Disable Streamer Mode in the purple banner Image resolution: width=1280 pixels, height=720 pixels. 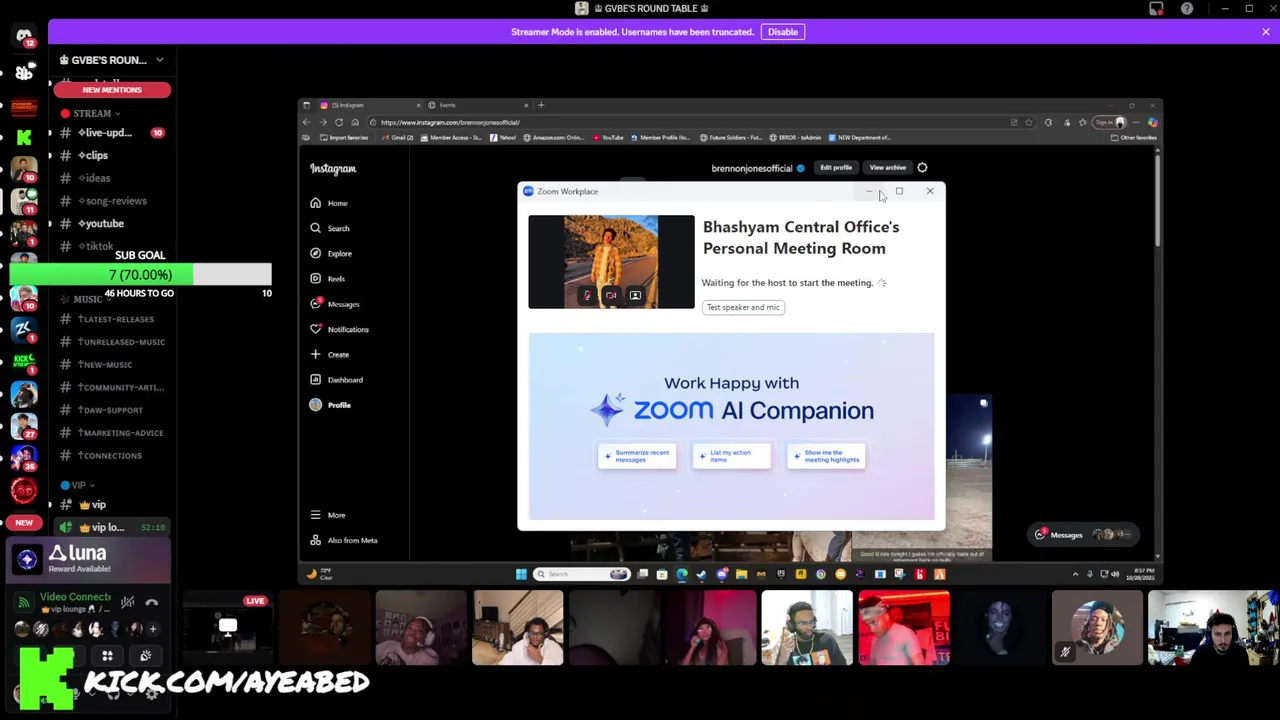pyautogui.click(x=782, y=32)
